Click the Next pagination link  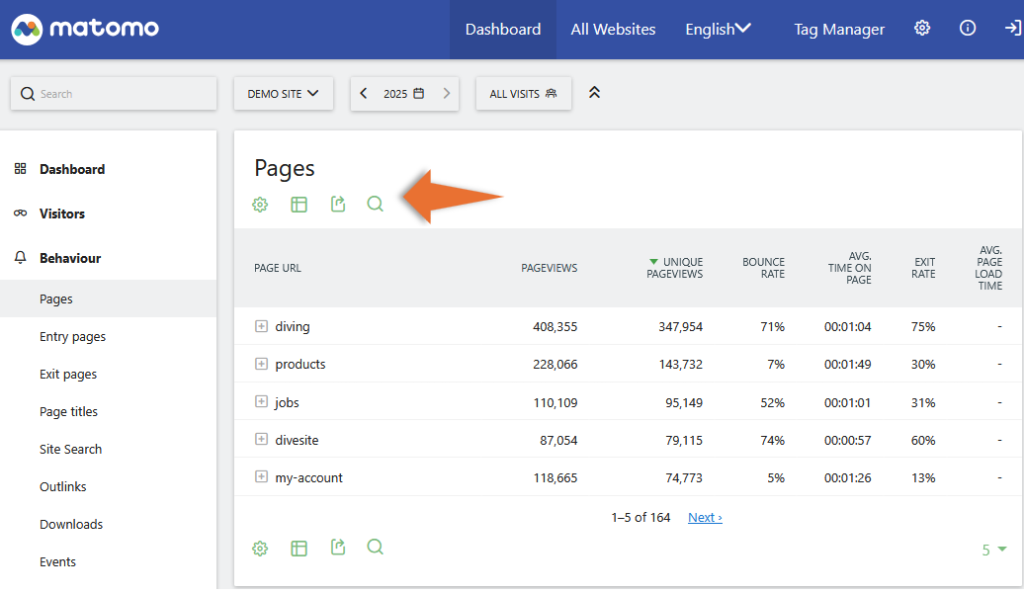click(x=705, y=517)
